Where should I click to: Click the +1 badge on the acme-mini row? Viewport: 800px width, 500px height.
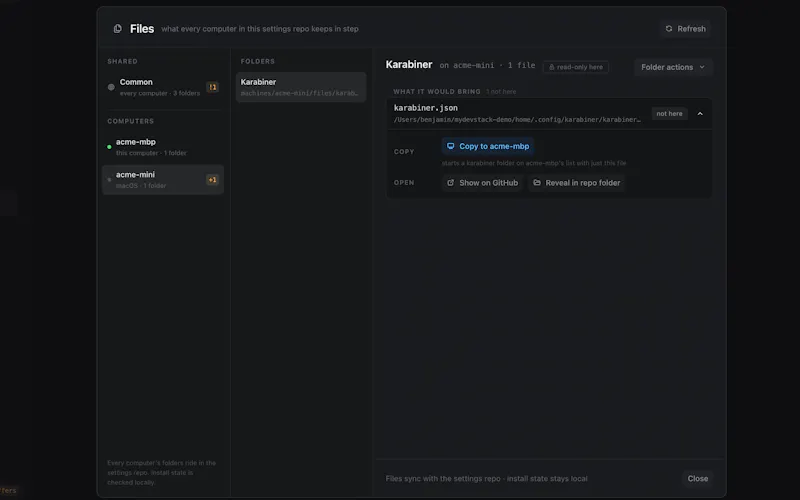pos(212,180)
